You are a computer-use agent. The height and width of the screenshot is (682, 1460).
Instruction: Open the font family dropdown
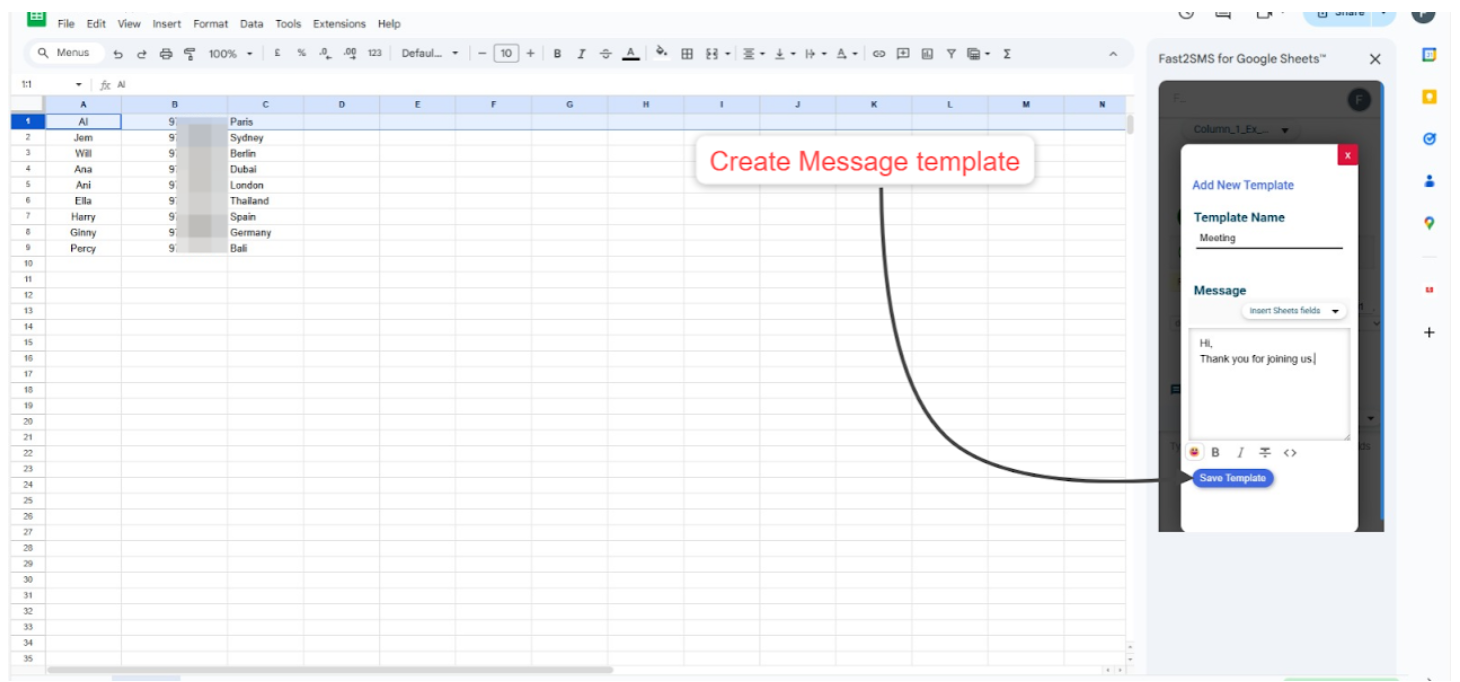[x=430, y=54]
